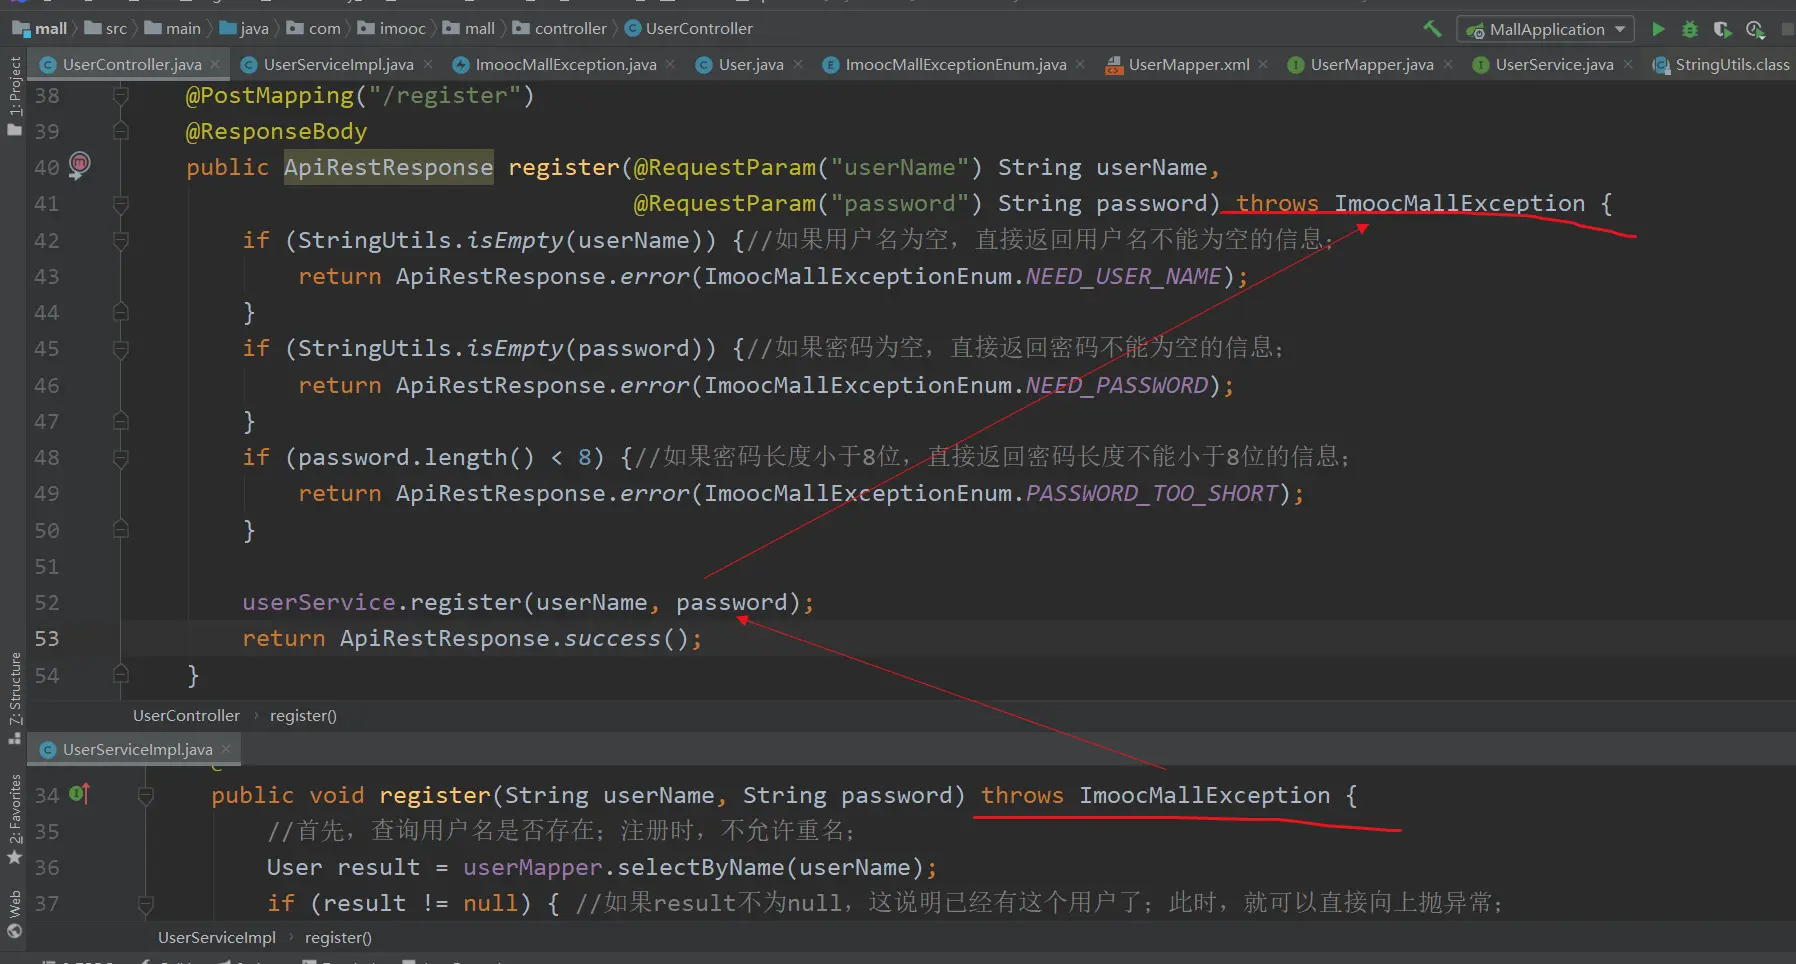Viewport: 1796px width, 964px height.
Task: Start debugging with the bug icon
Action: pos(1690,29)
